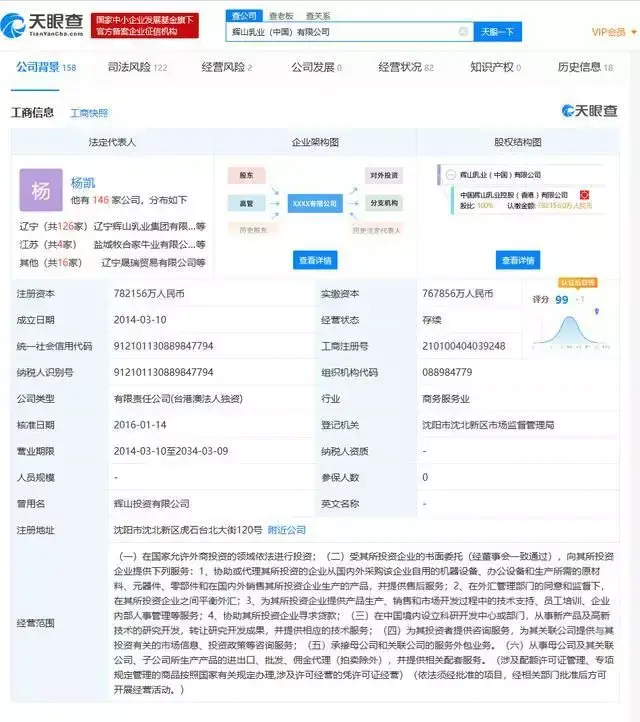
Task: Open 中国辉山乳业控股（香港）有限公司 shareholder link
Action: [x=514, y=195]
